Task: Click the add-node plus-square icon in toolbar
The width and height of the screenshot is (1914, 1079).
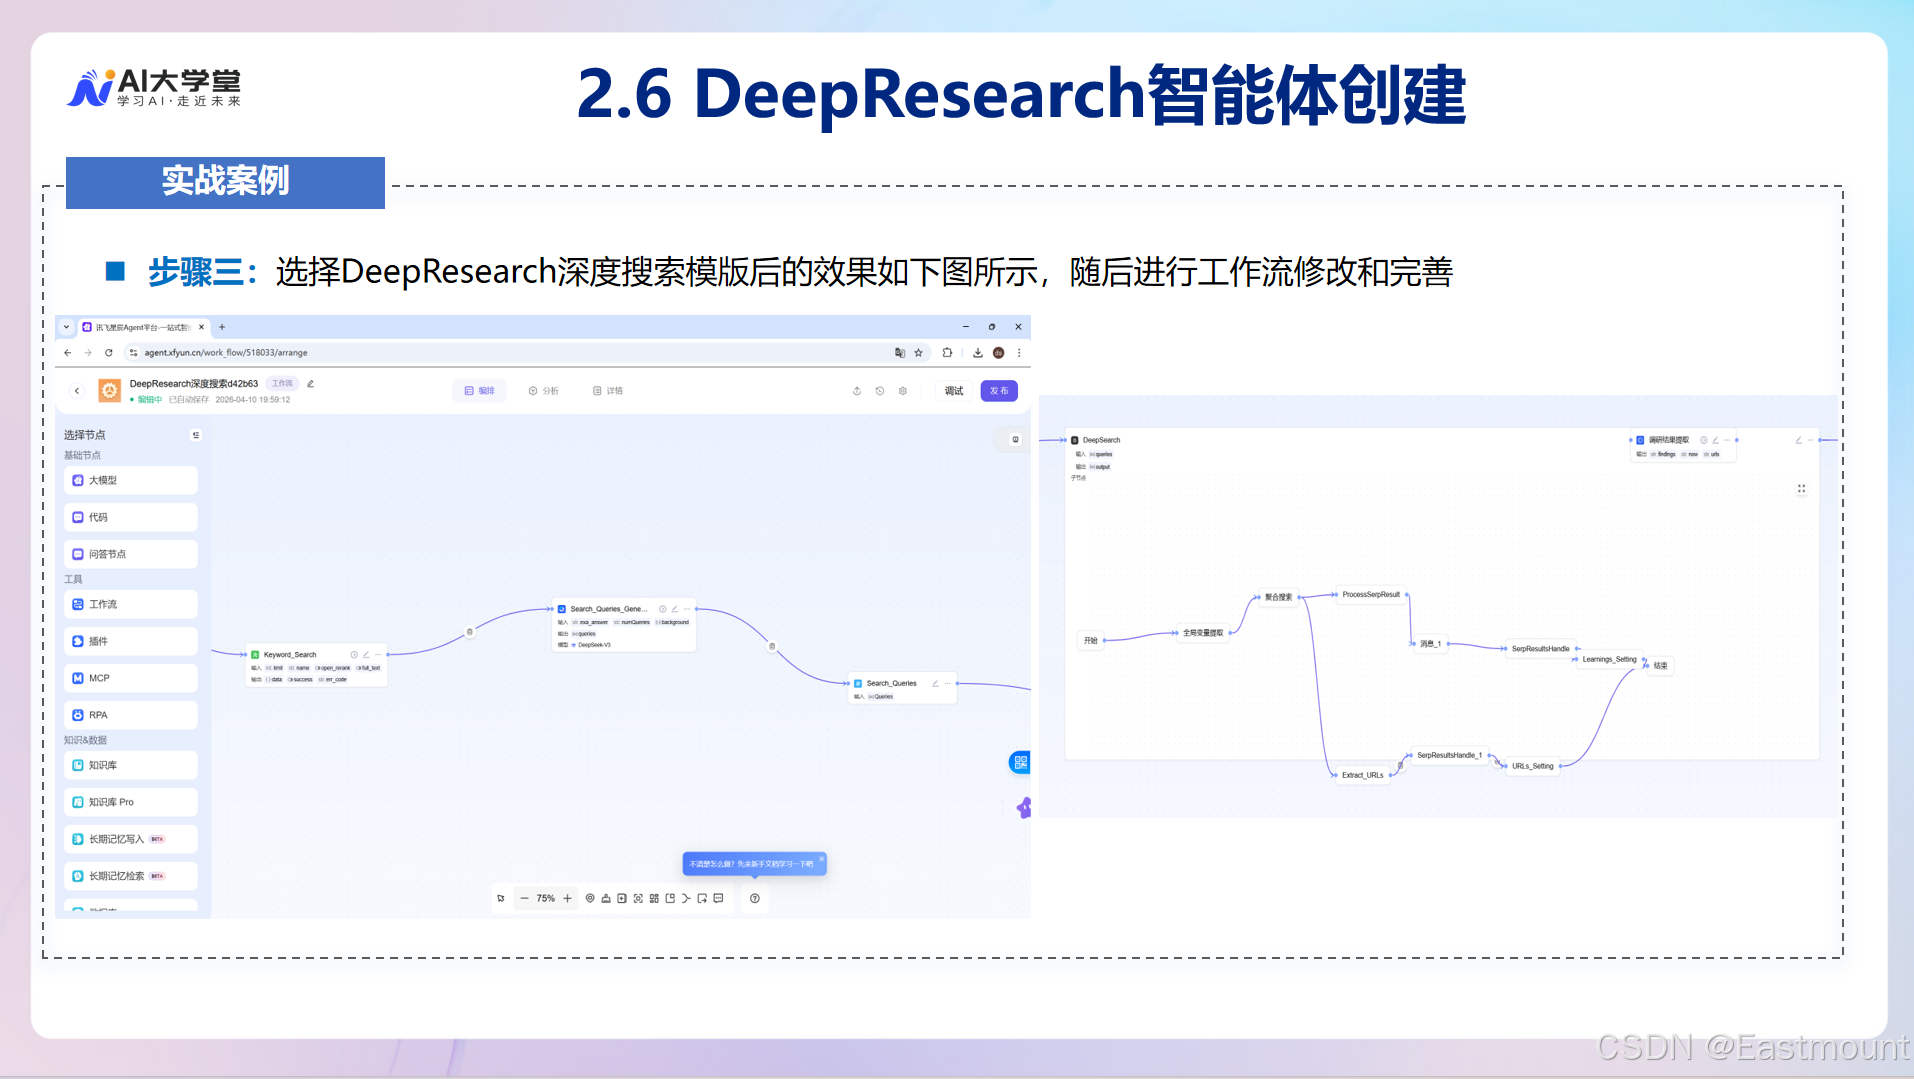Action: [622, 899]
